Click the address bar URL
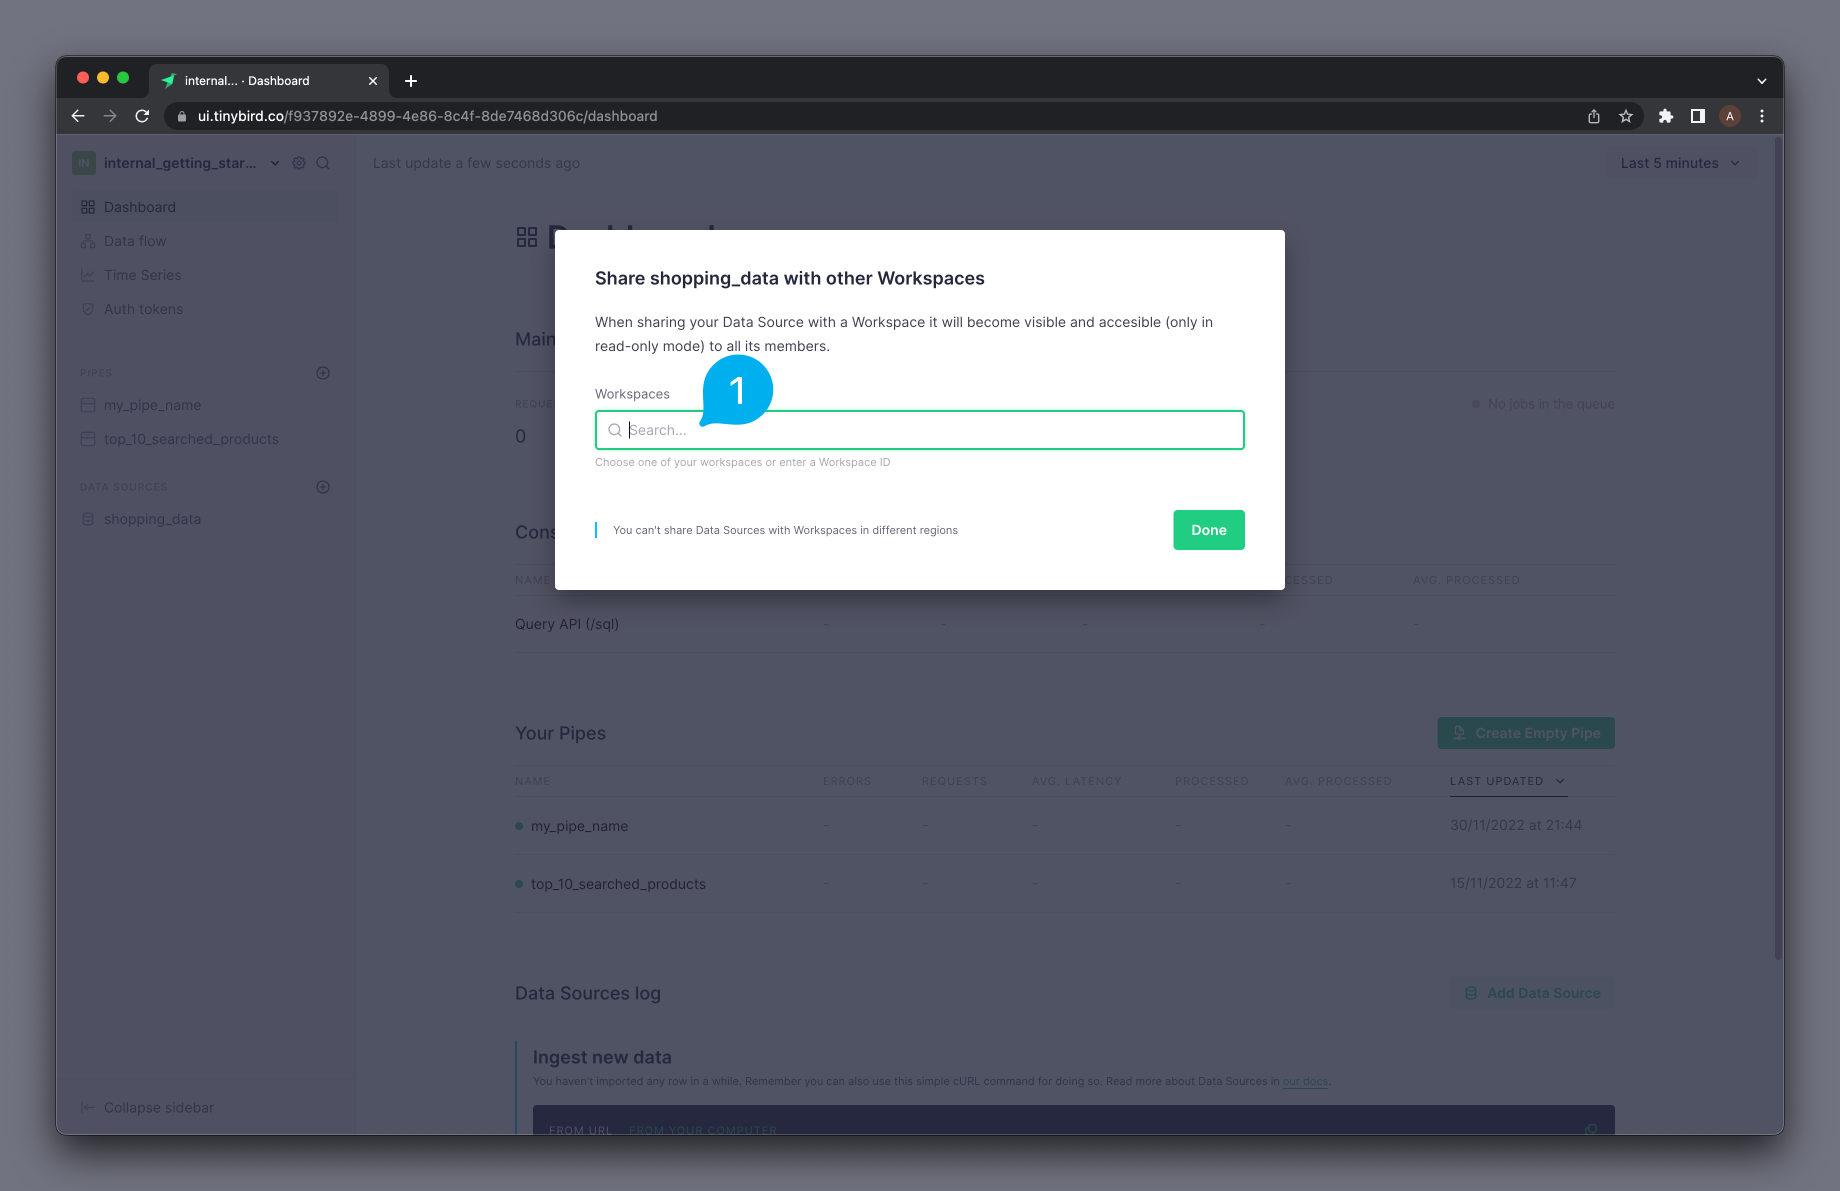Screen dimensions: 1840x1191 pyautogui.click(x=427, y=116)
